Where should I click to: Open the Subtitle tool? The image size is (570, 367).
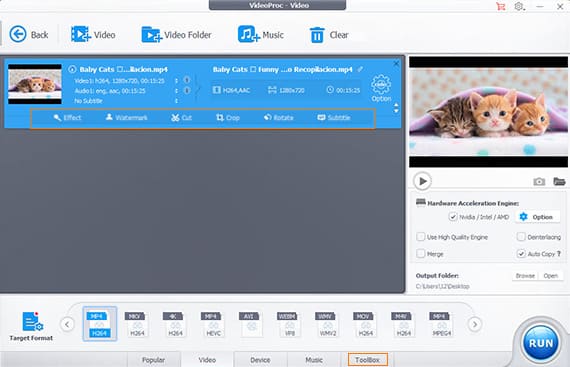pos(334,118)
